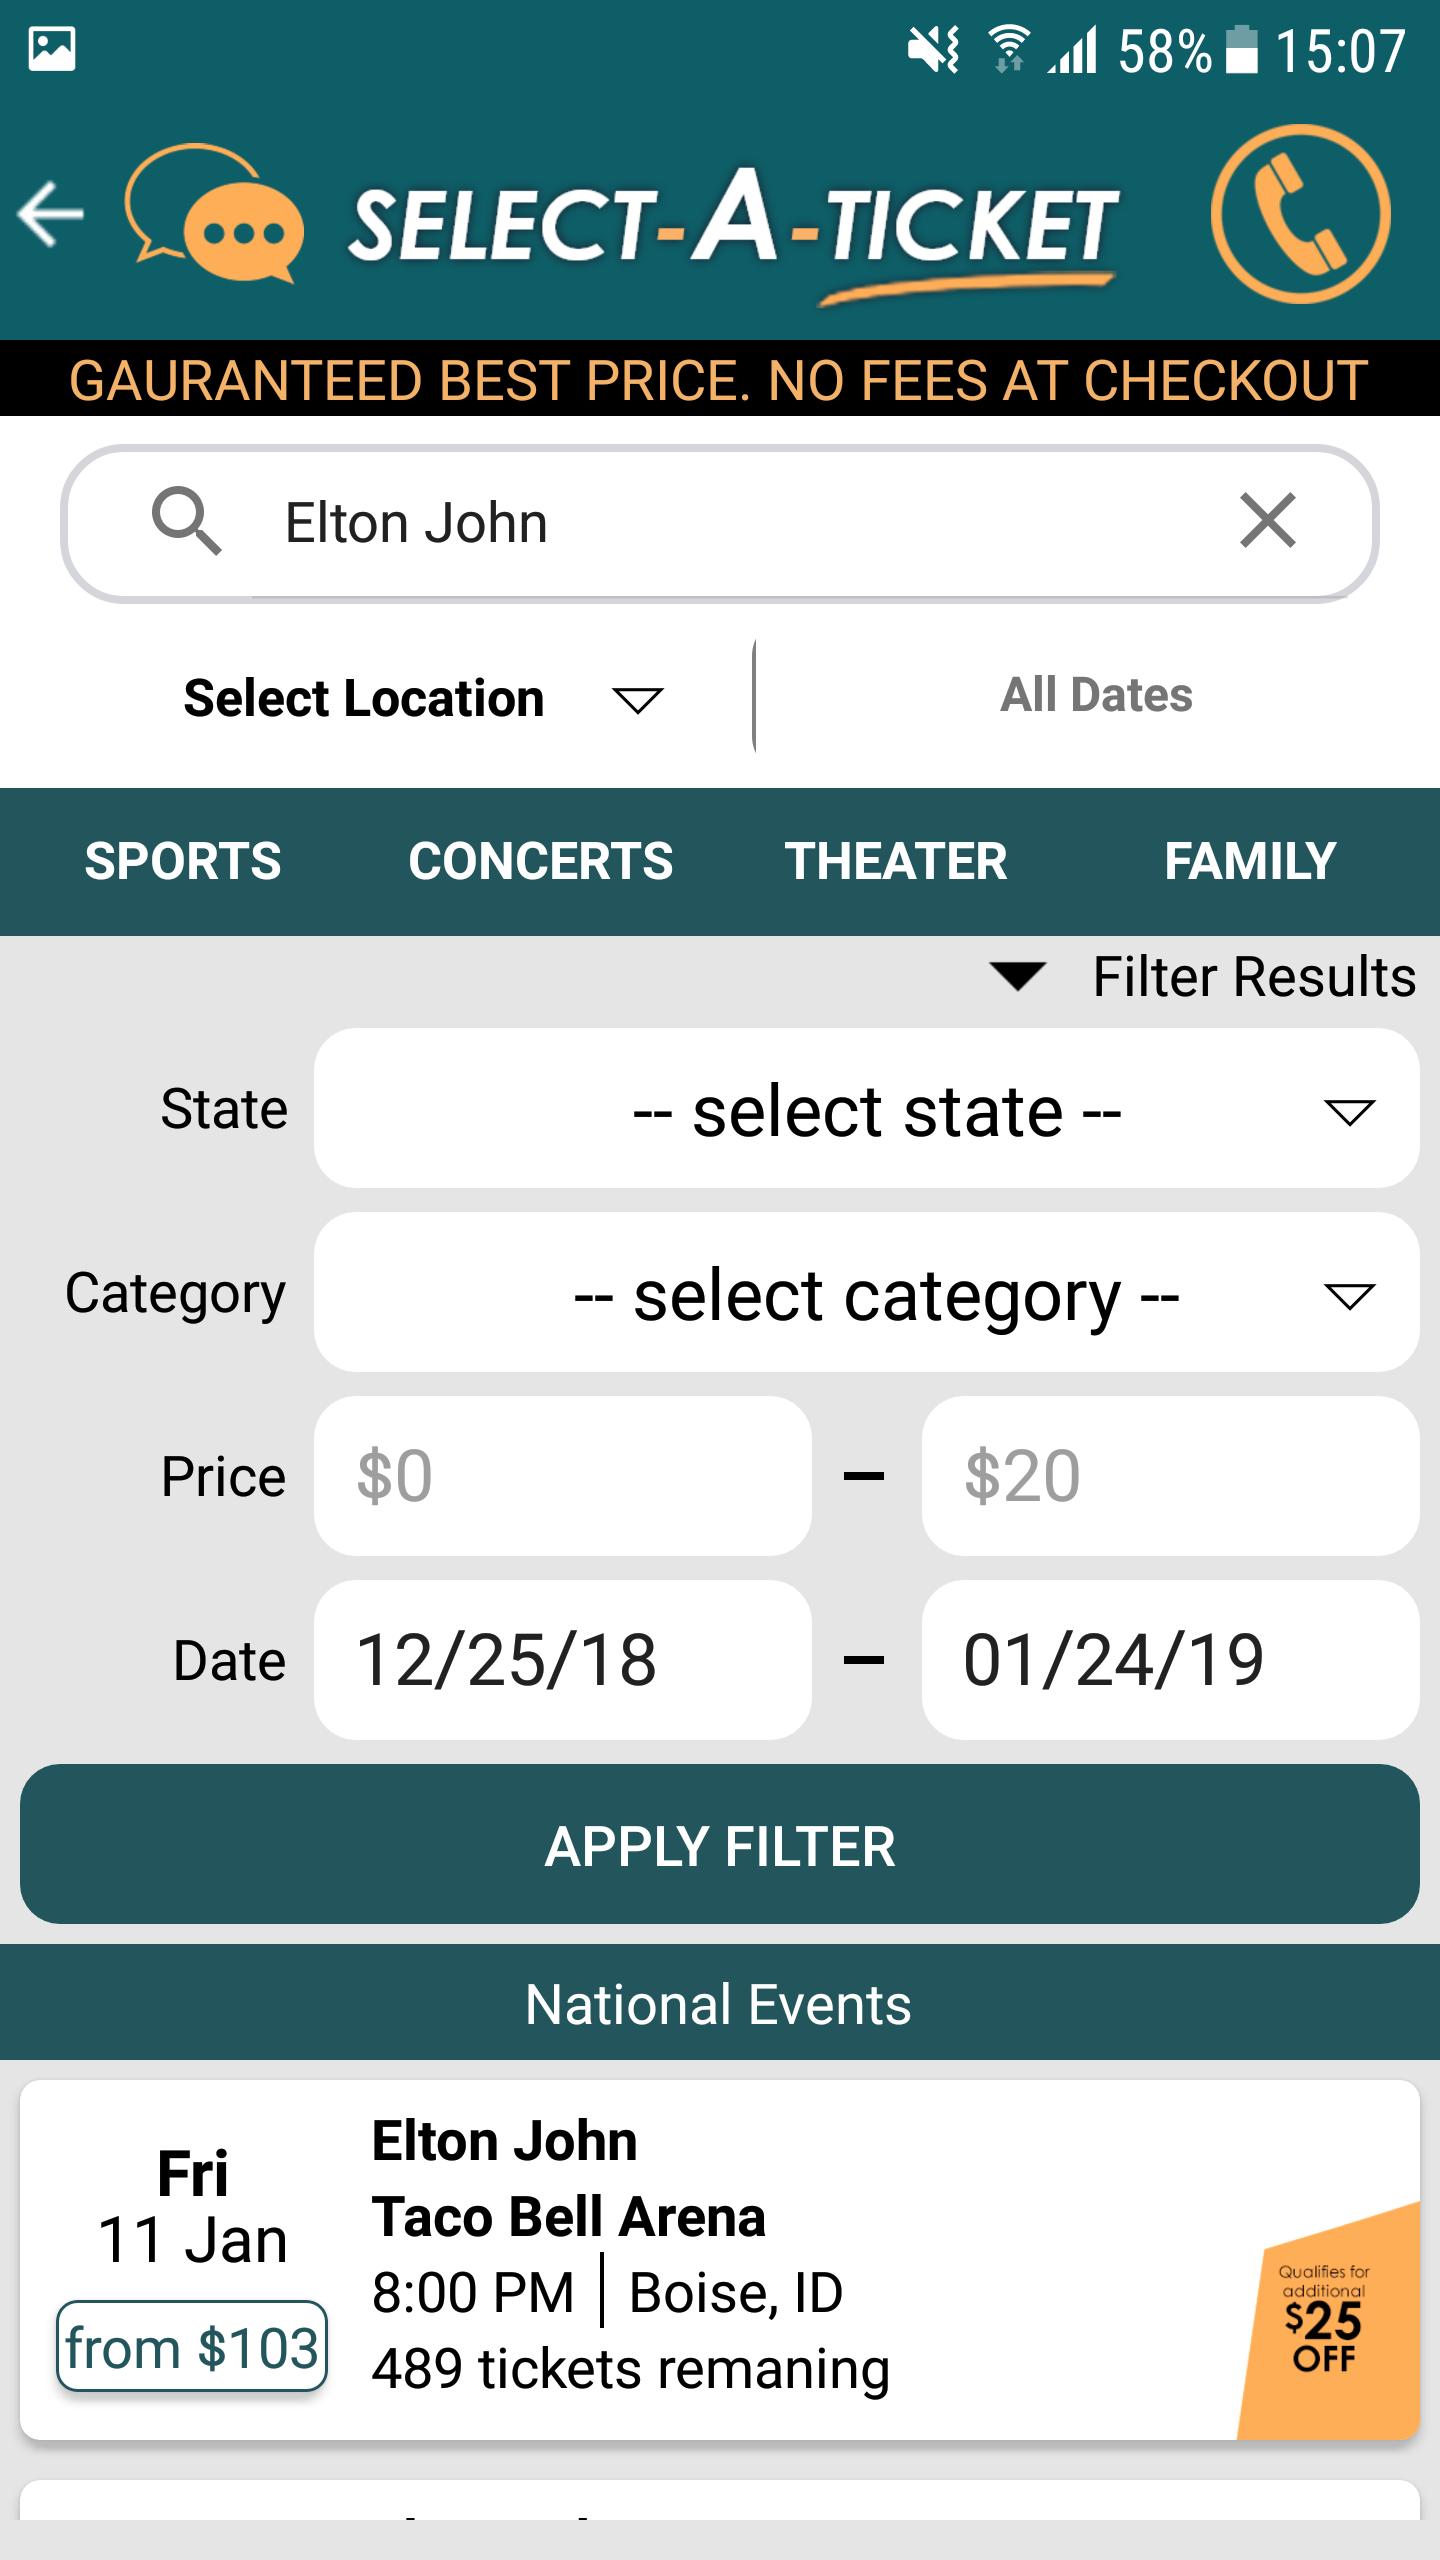Switch to the Concerts tab
Screen dimensions: 1440x2560
tap(540, 862)
